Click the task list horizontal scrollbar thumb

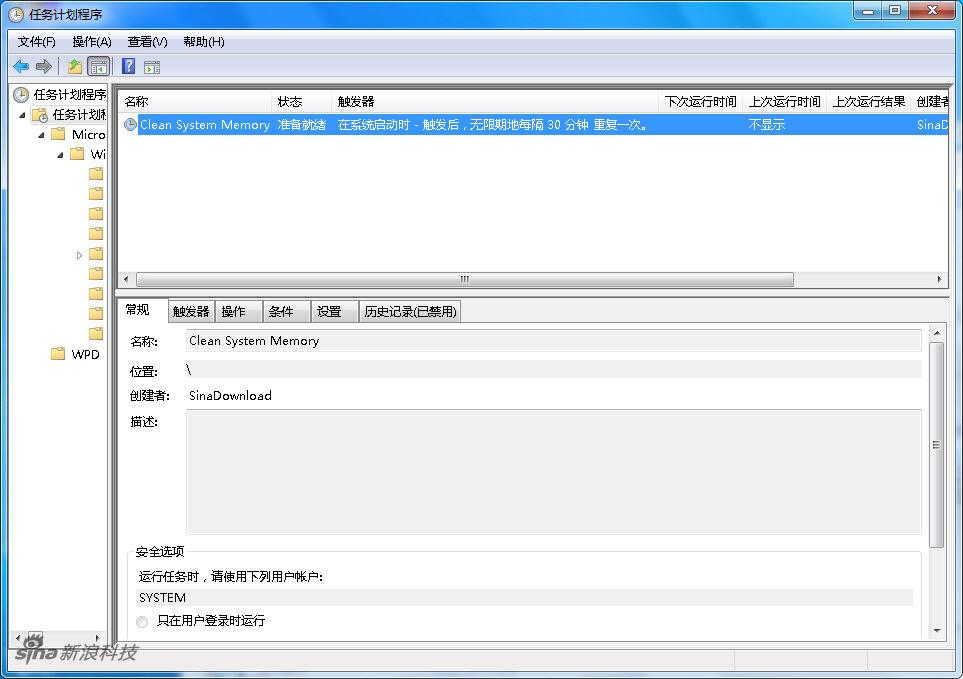(464, 280)
